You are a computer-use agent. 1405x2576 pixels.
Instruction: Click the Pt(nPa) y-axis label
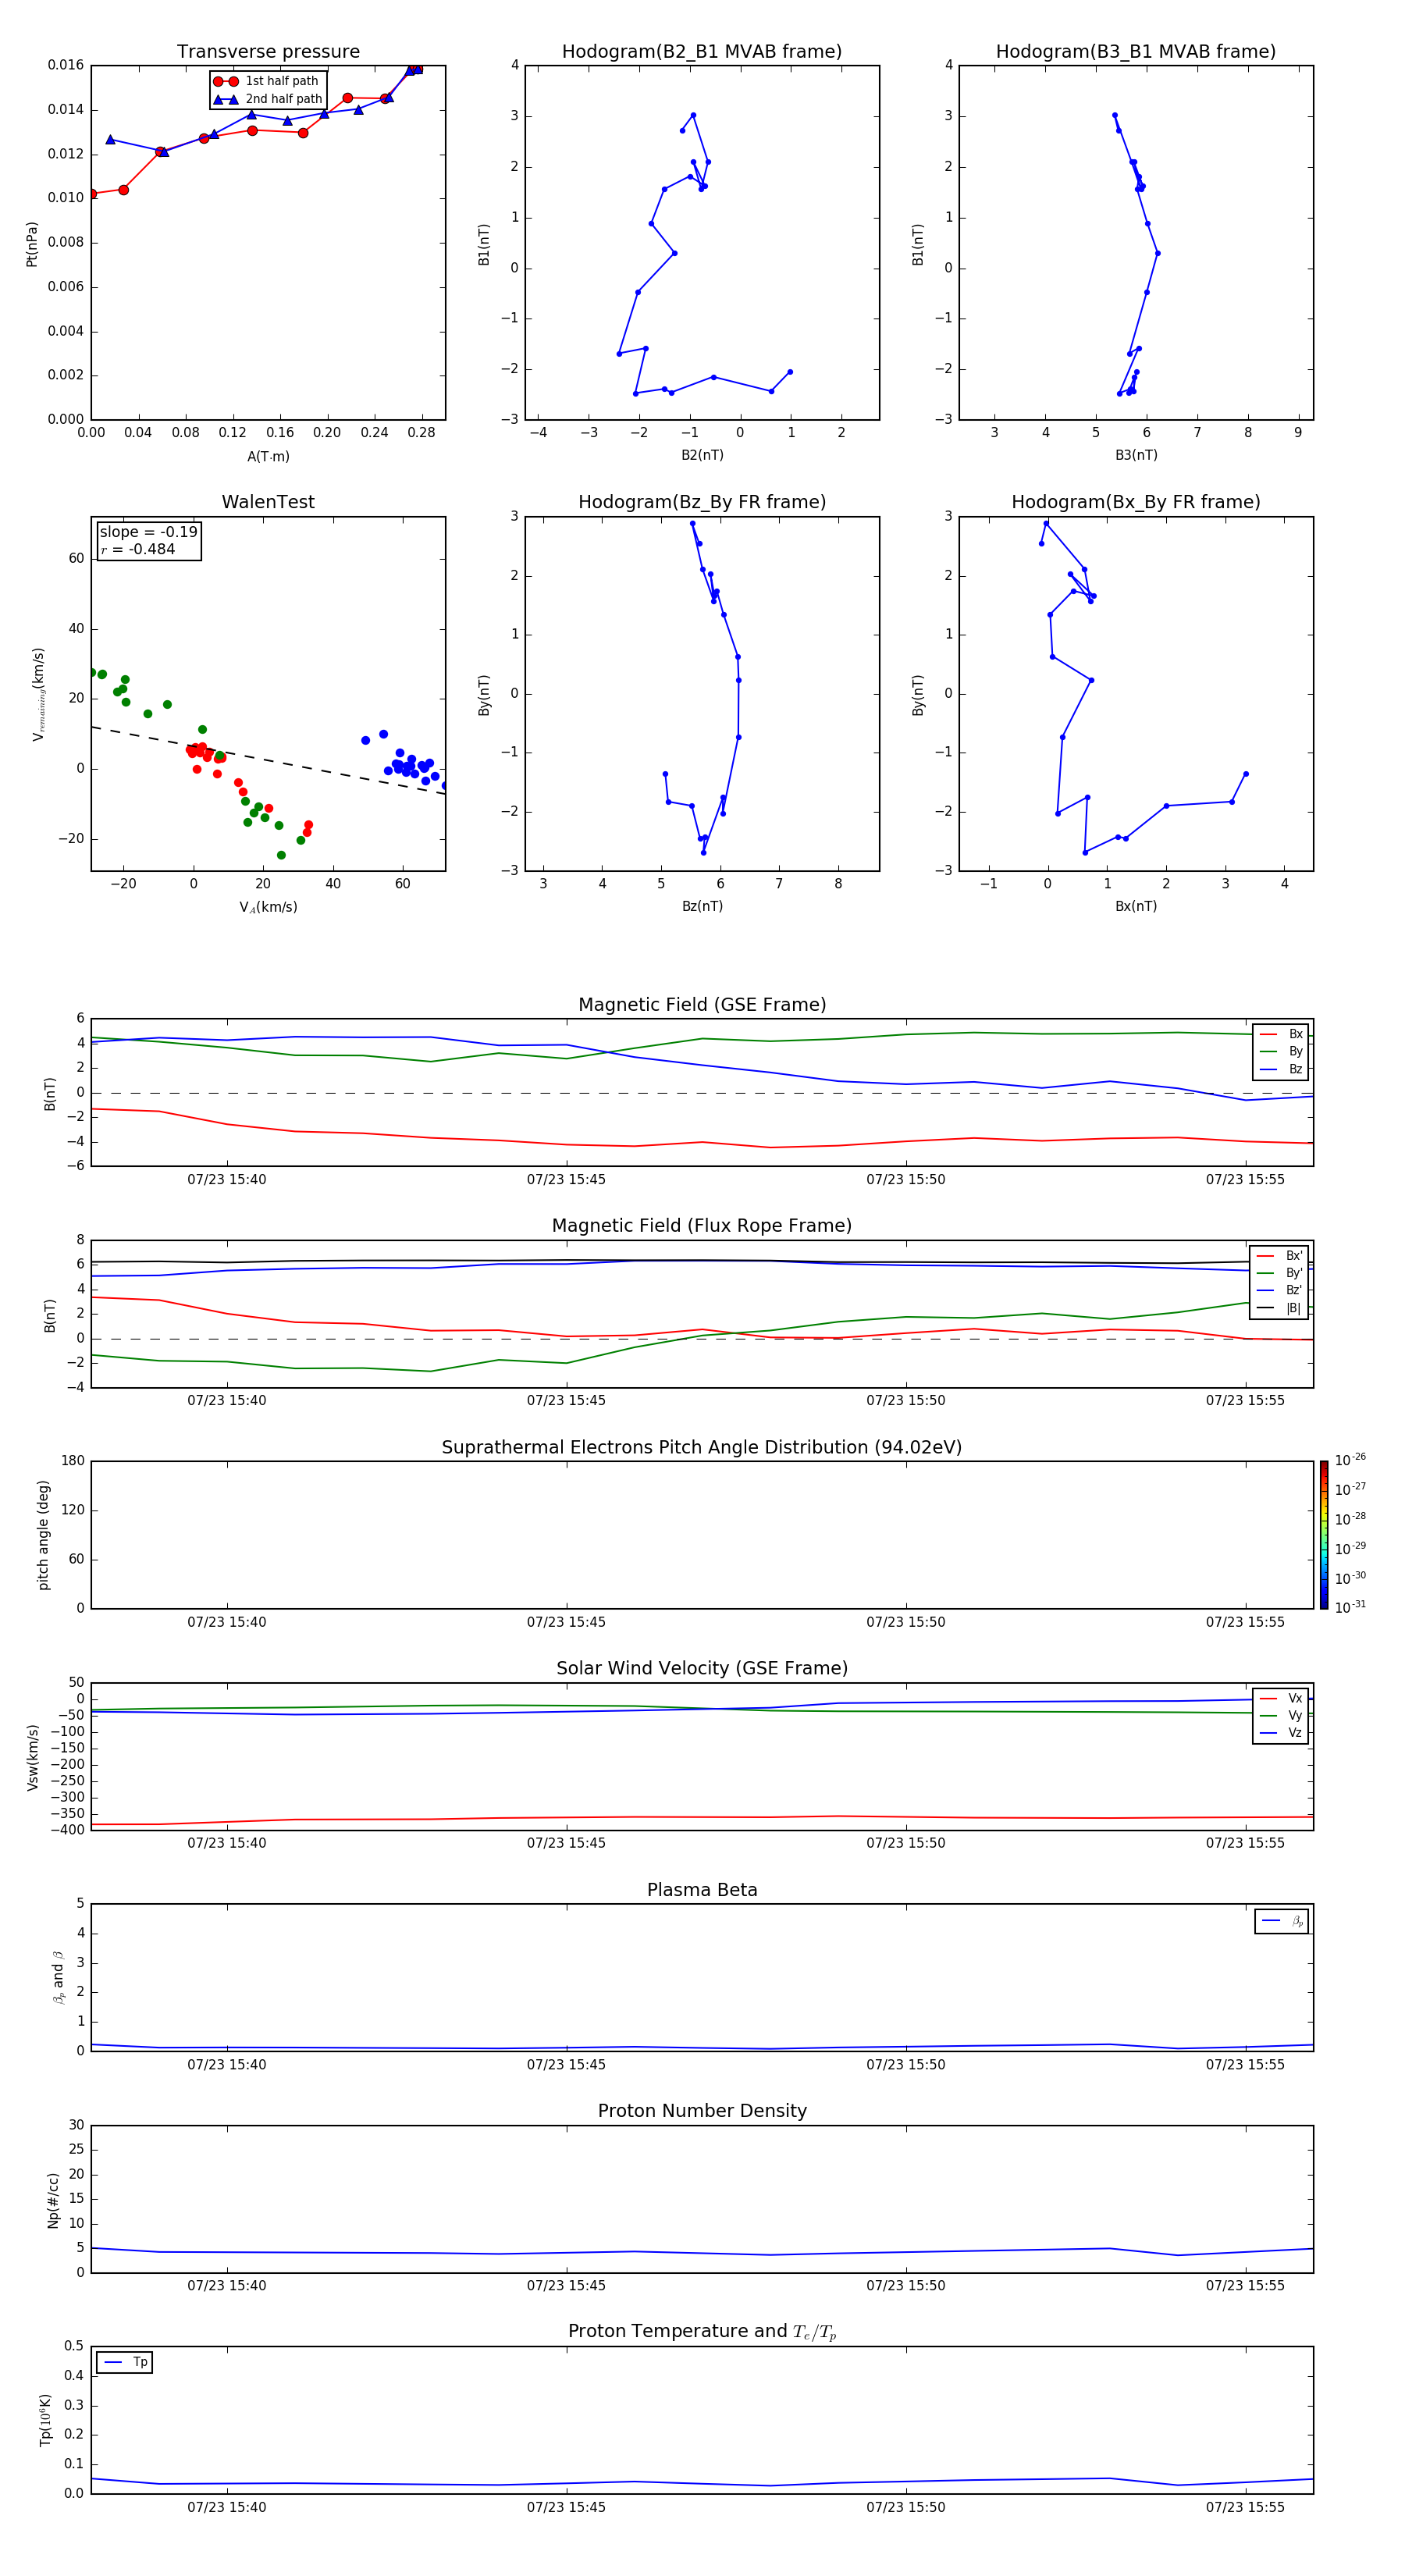[x=32, y=243]
